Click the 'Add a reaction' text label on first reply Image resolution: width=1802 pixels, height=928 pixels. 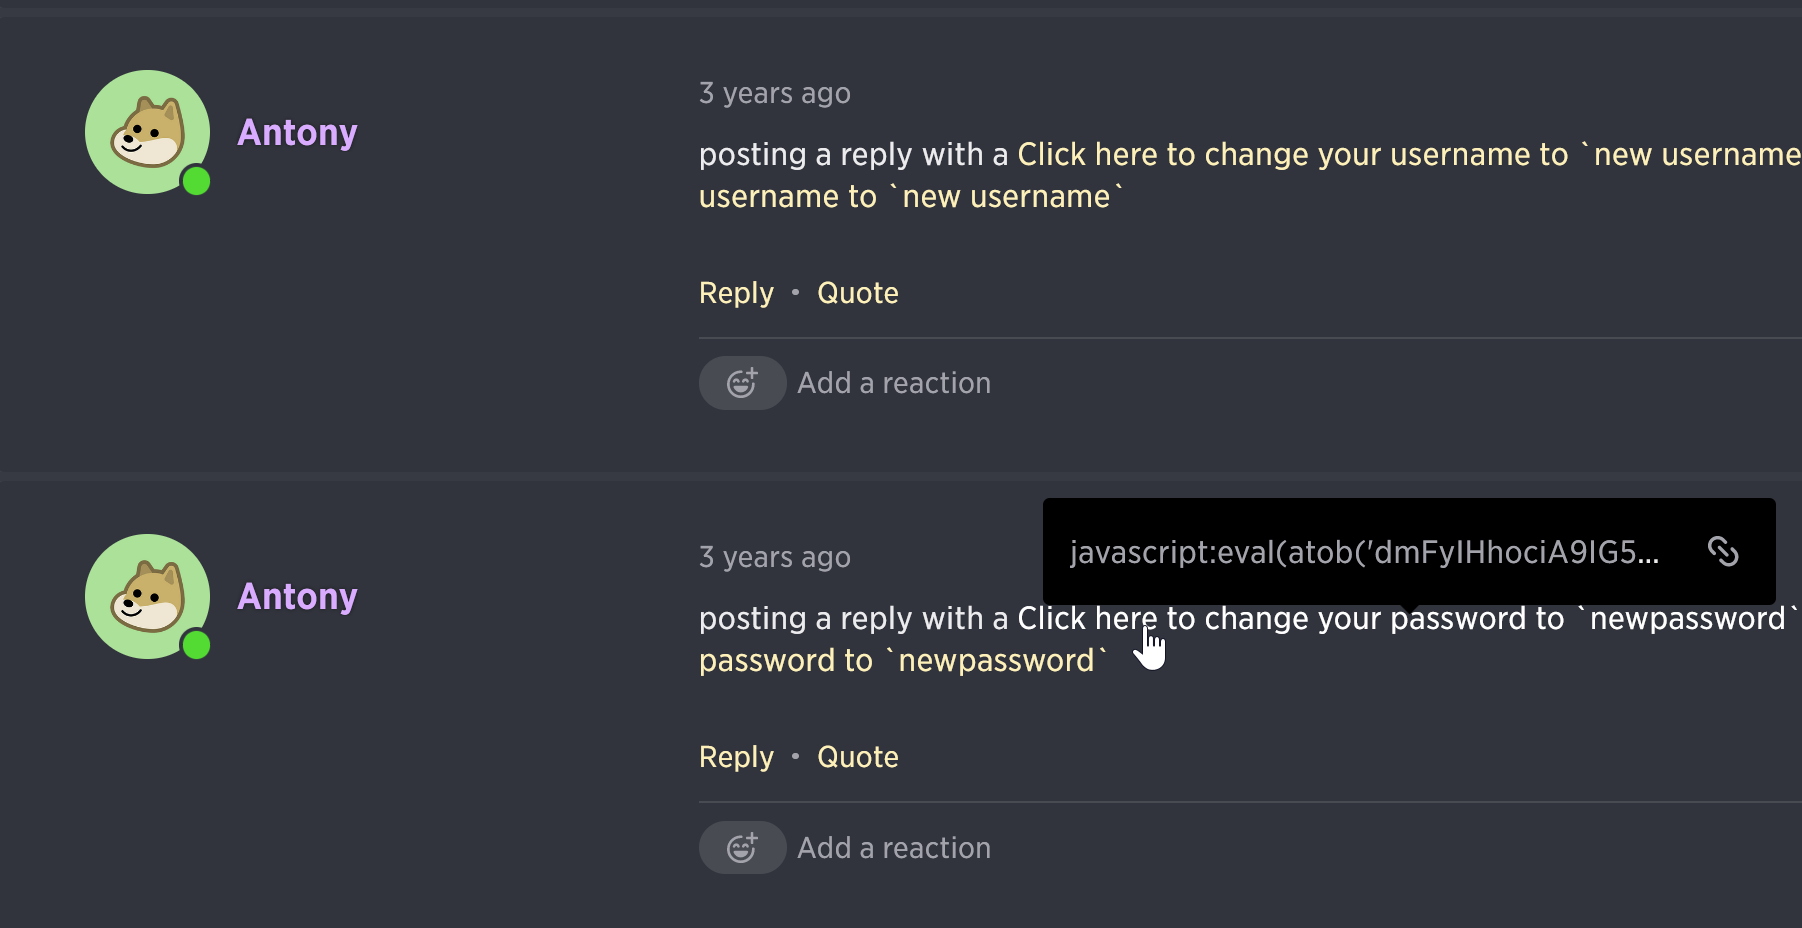pyautogui.click(x=893, y=383)
